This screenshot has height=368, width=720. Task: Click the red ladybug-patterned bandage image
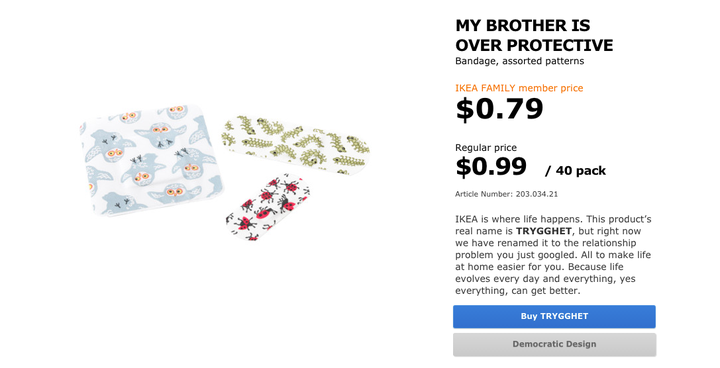[x=268, y=207]
